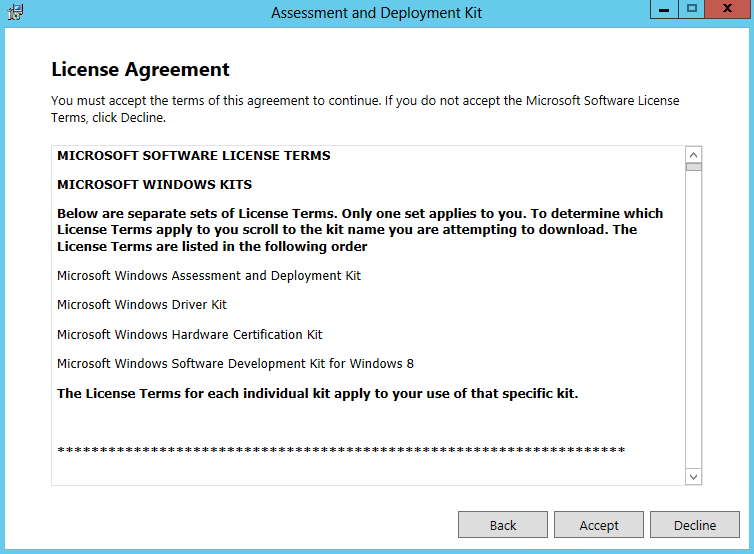Screen dimensions: 754x554
Task: Click the MICROSOFT SOFTWARE LICENSE TERMS line
Action: click(x=194, y=155)
